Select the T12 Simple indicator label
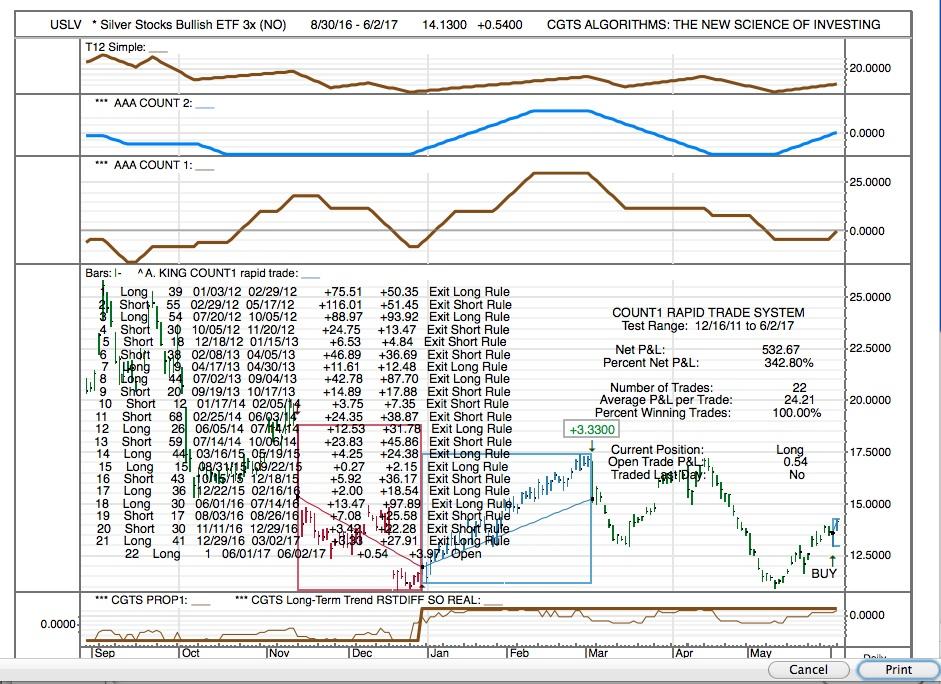 [118, 44]
